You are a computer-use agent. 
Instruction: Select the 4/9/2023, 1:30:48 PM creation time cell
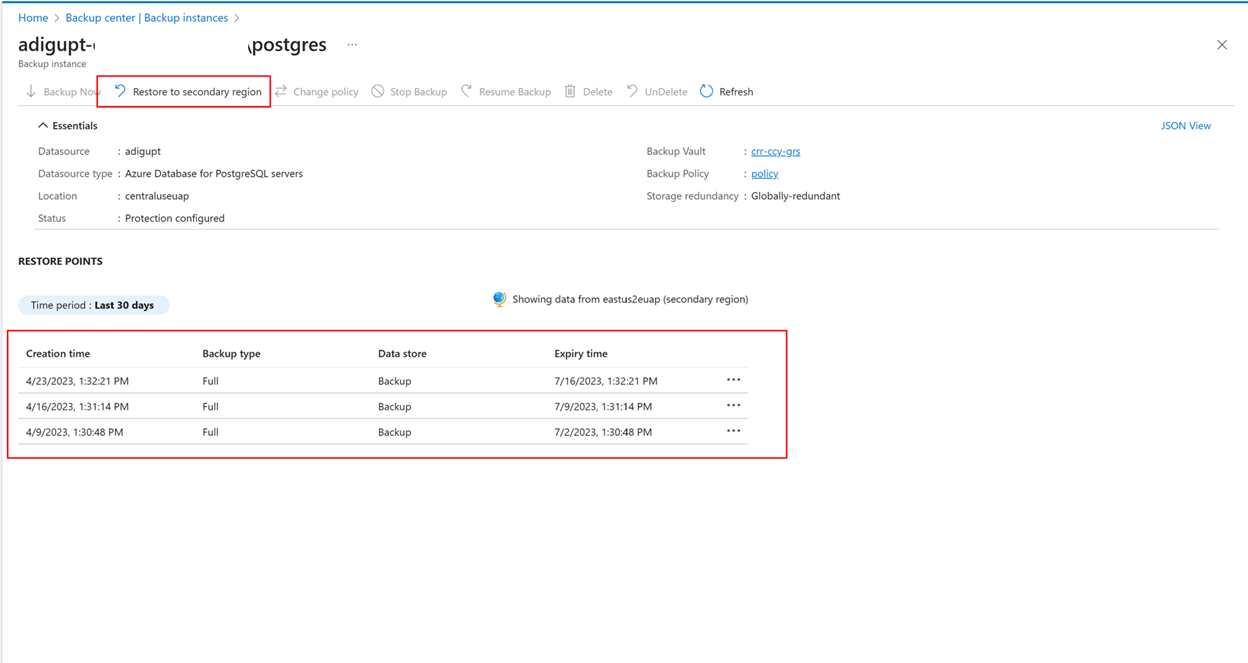[x=75, y=432]
